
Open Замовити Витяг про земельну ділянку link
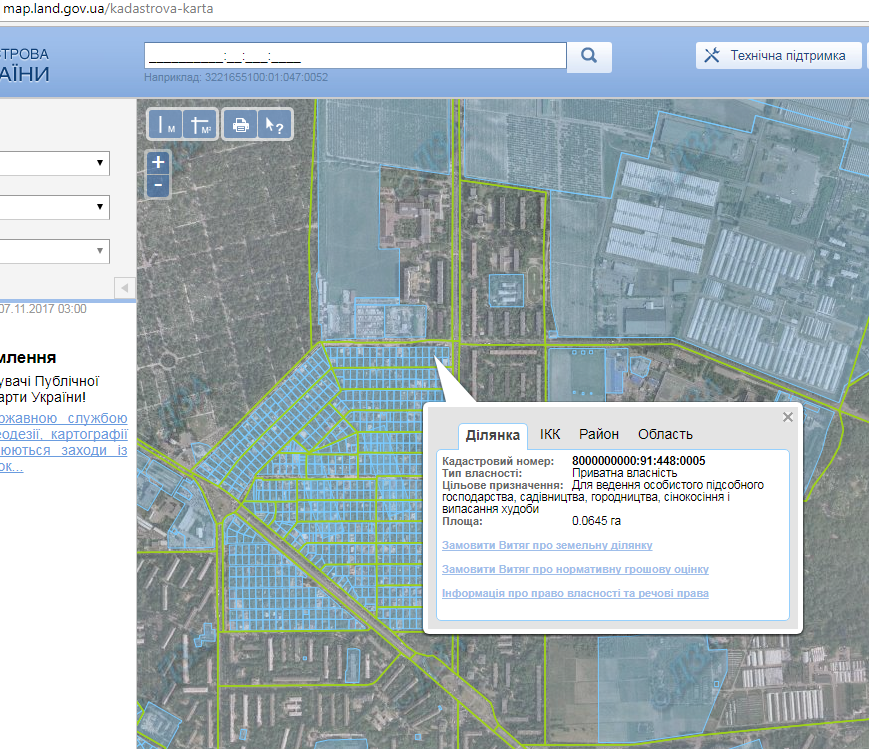coord(547,545)
